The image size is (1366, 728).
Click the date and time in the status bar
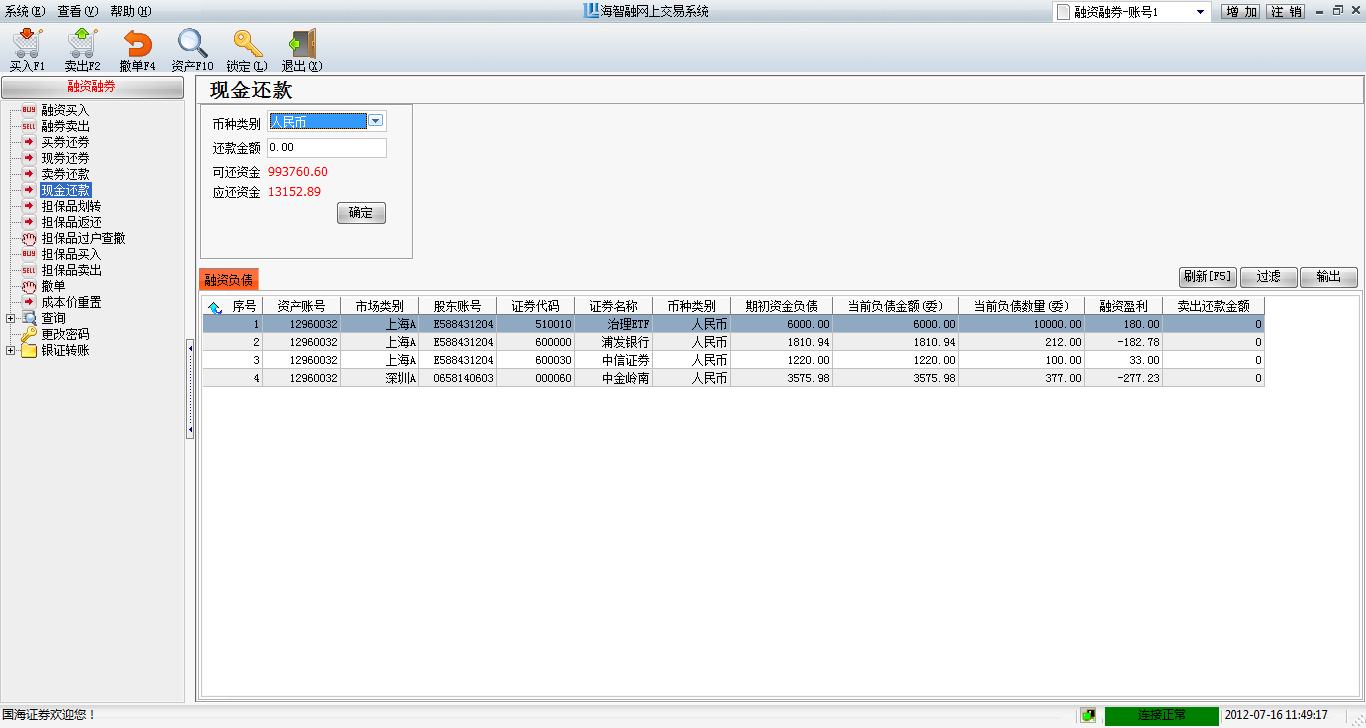(x=1276, y=715)
